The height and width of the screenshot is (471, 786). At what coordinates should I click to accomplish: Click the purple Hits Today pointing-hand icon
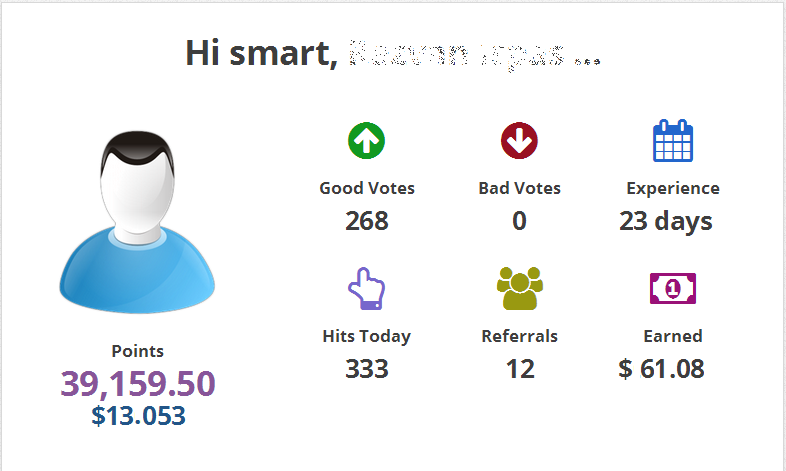[x=366, y=289]
